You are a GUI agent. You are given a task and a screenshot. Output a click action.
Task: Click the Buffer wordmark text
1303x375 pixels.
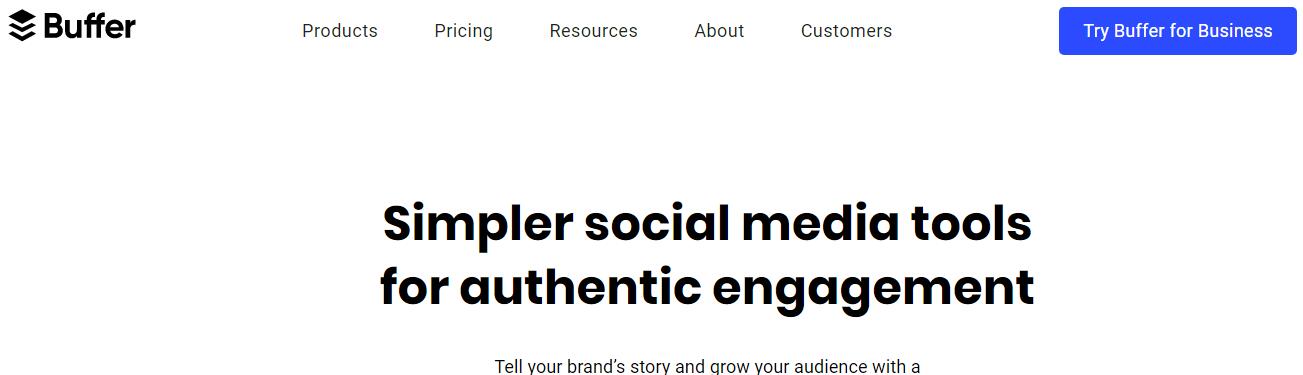pos(89,25)
